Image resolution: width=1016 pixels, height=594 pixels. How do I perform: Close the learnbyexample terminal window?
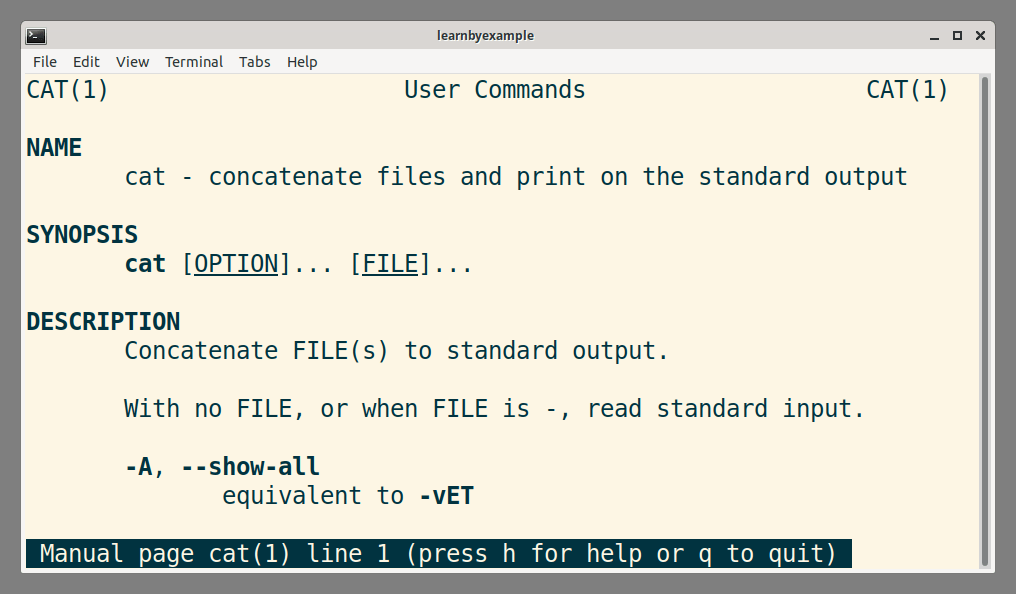pyautogui.click(x=981, y=35)
